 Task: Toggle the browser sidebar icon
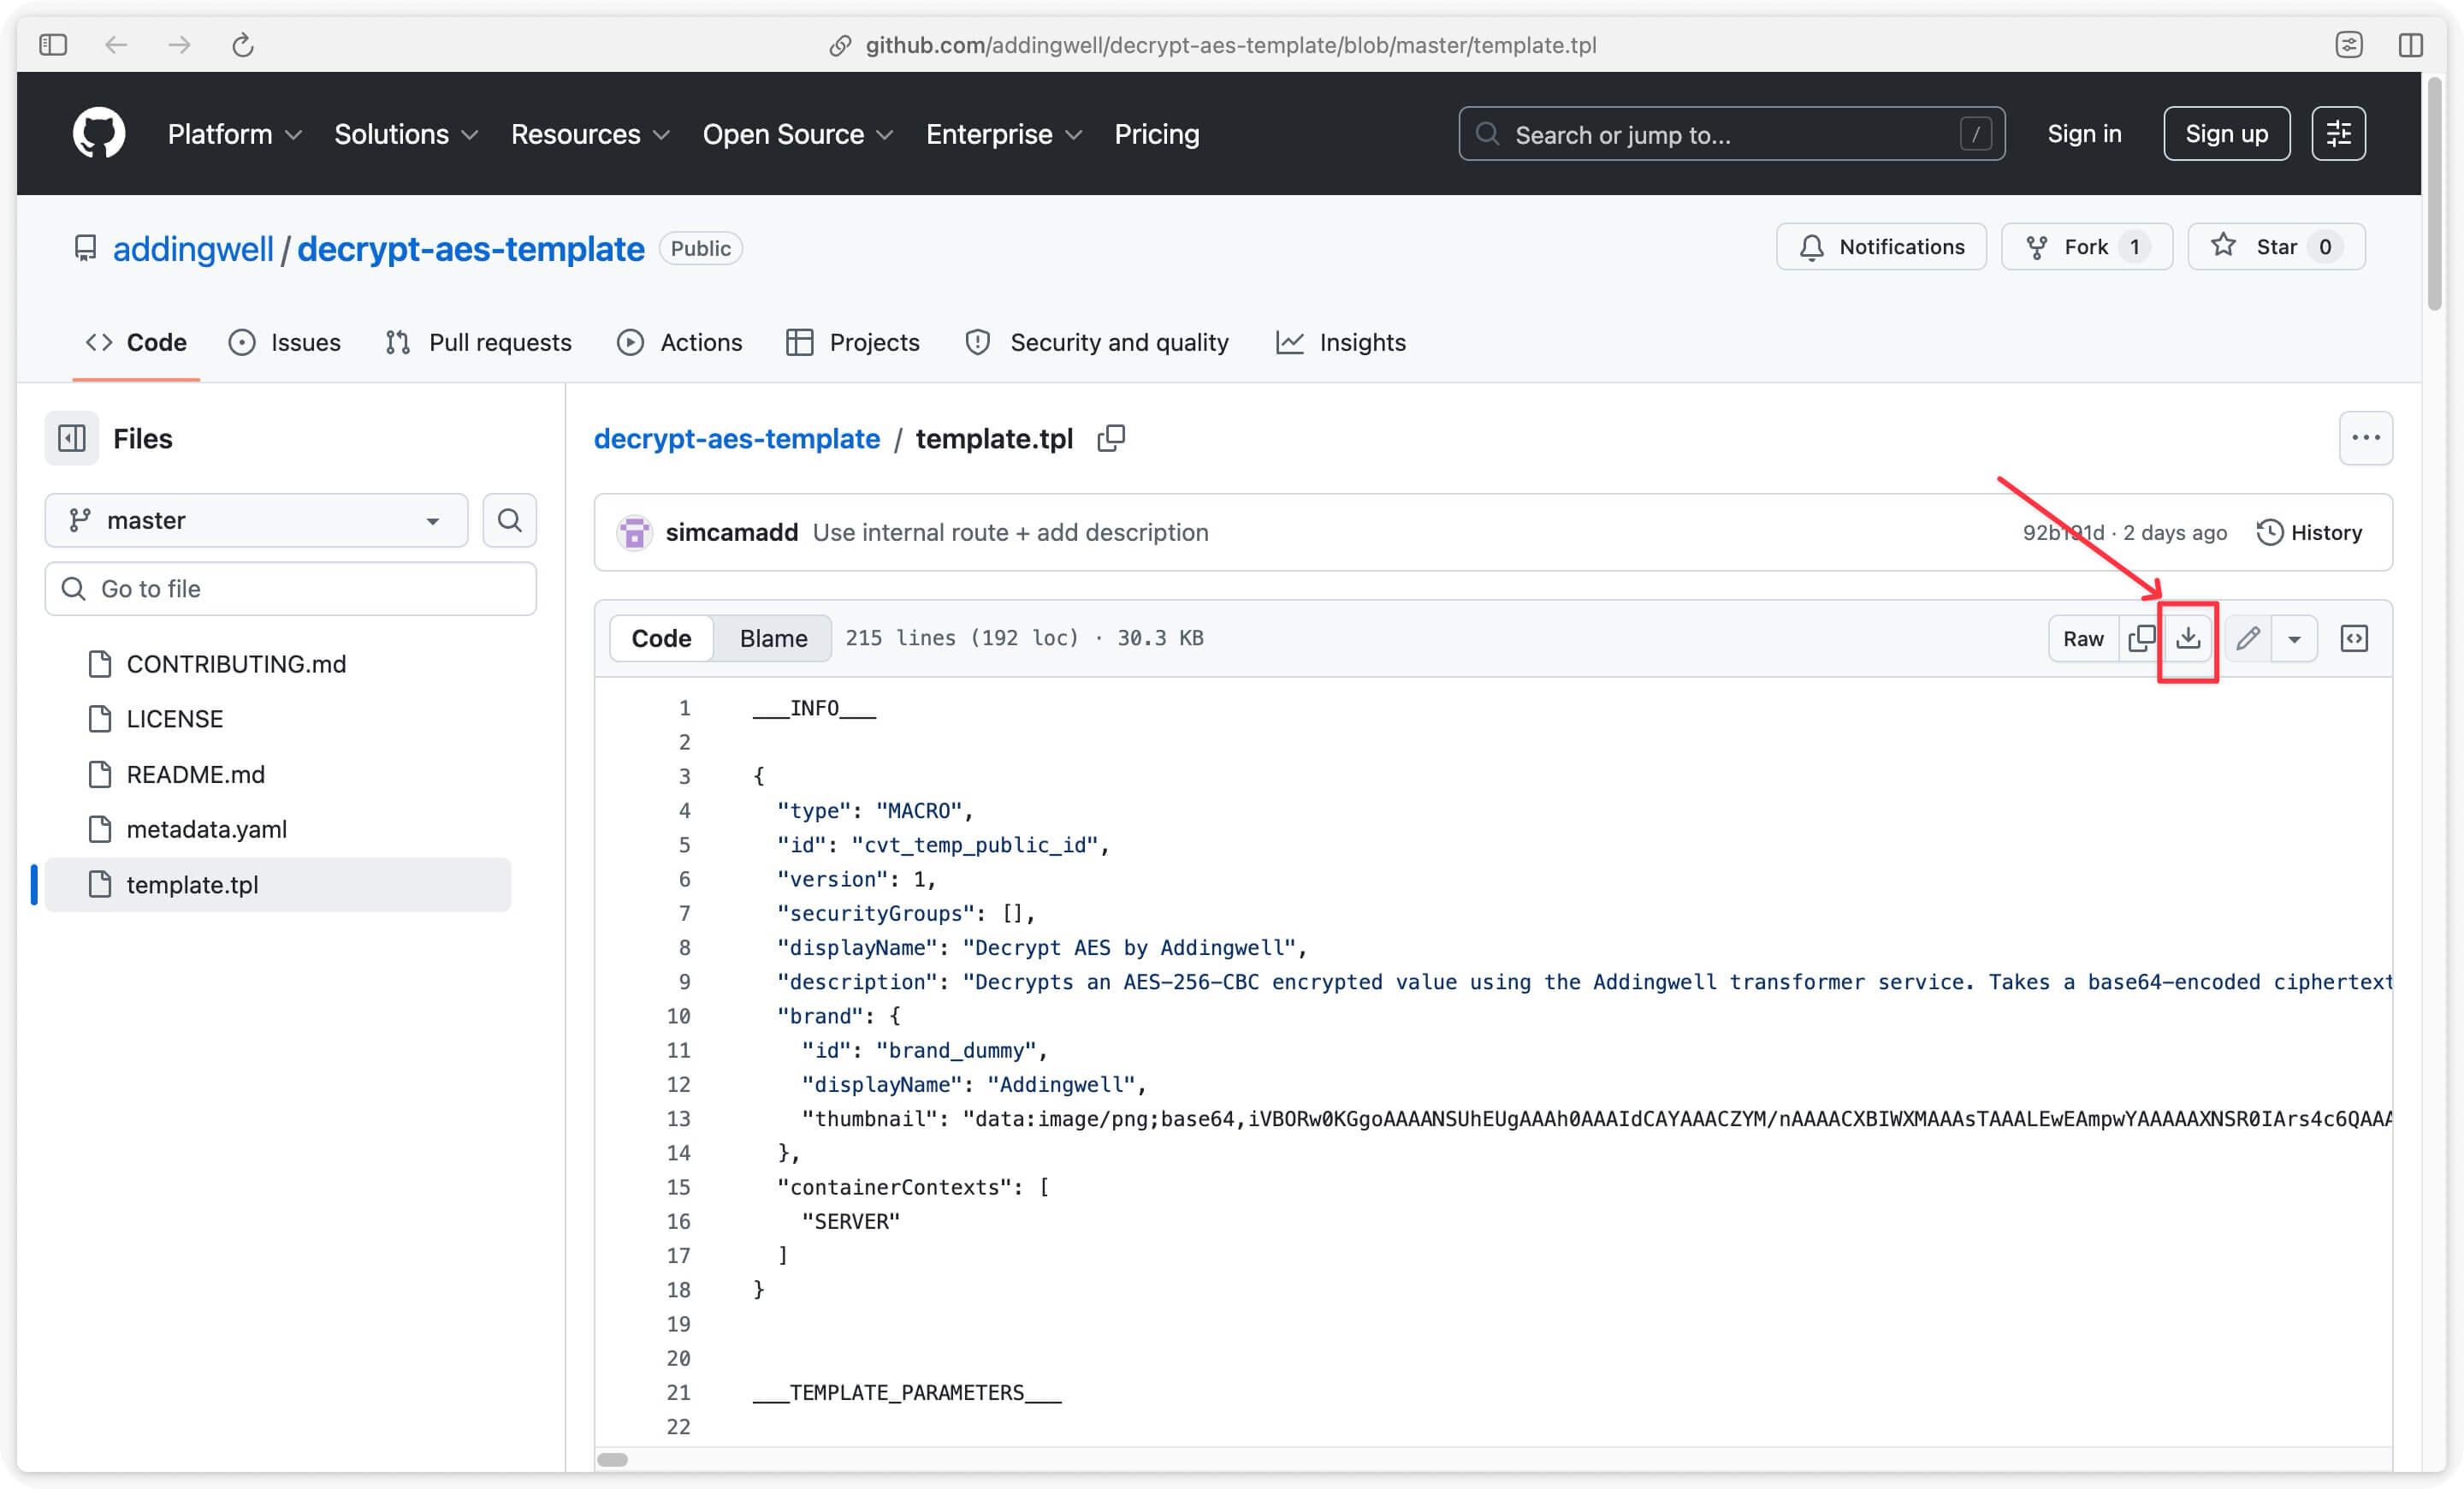53,45
